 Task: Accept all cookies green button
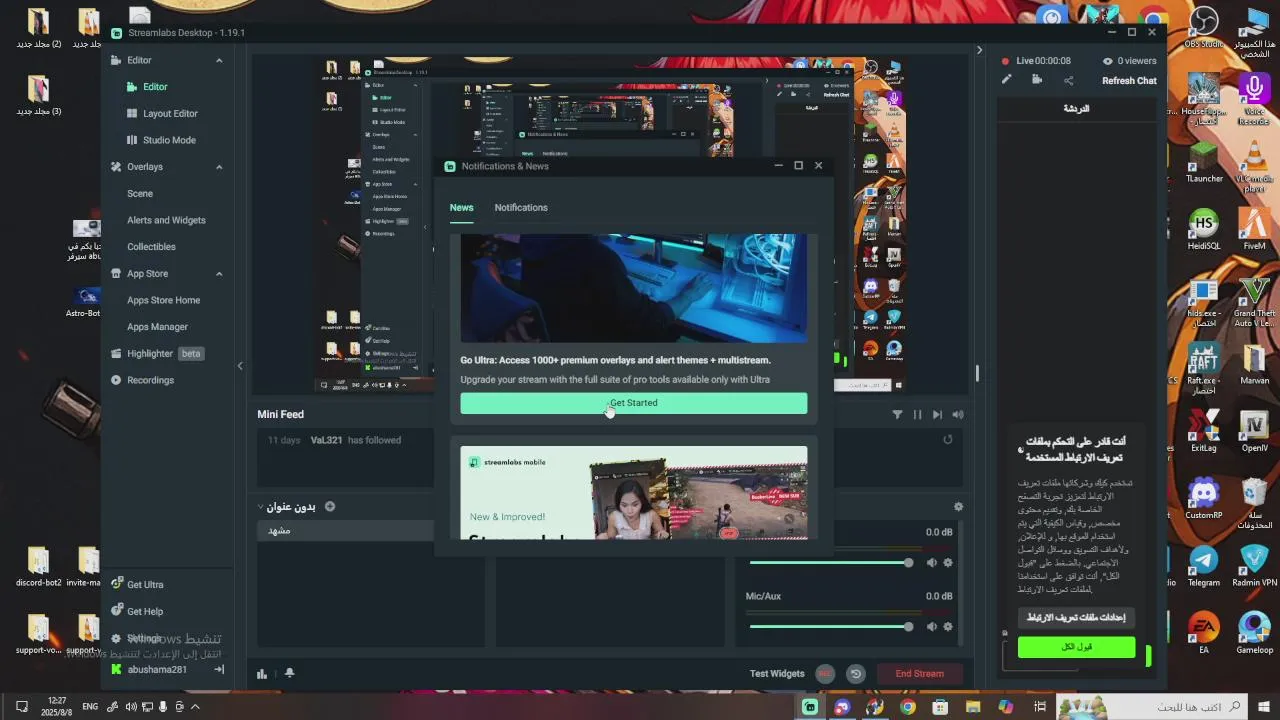[x=1076, y=648]
